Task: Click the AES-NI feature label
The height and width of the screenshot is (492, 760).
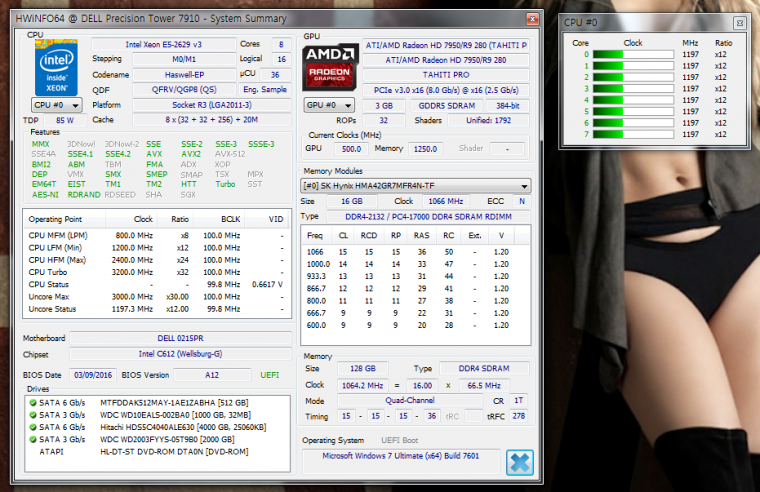Action: pos(45,194)
